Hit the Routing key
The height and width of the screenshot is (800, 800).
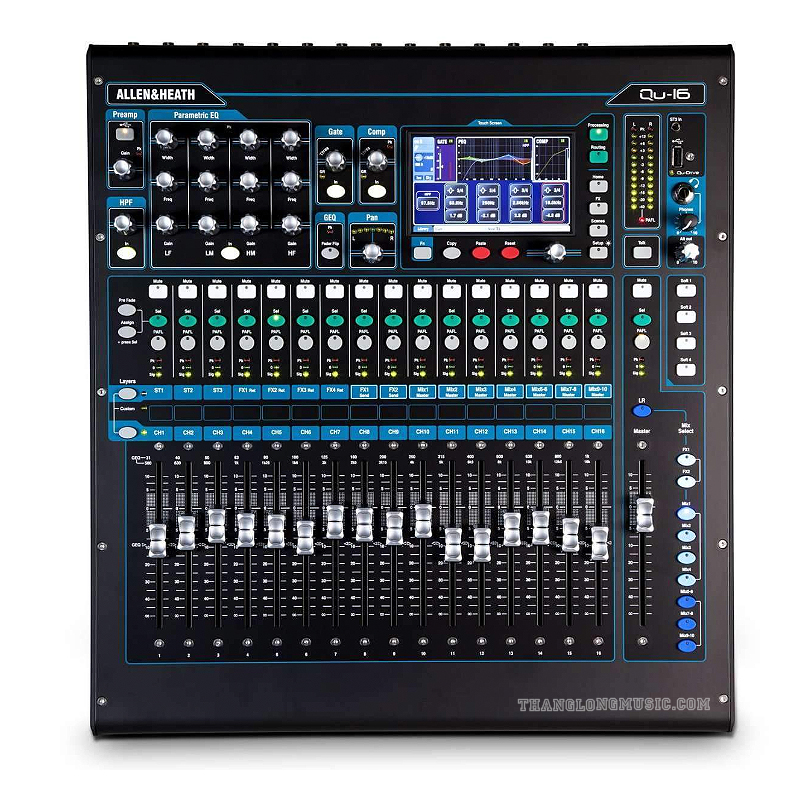[598, 157]
